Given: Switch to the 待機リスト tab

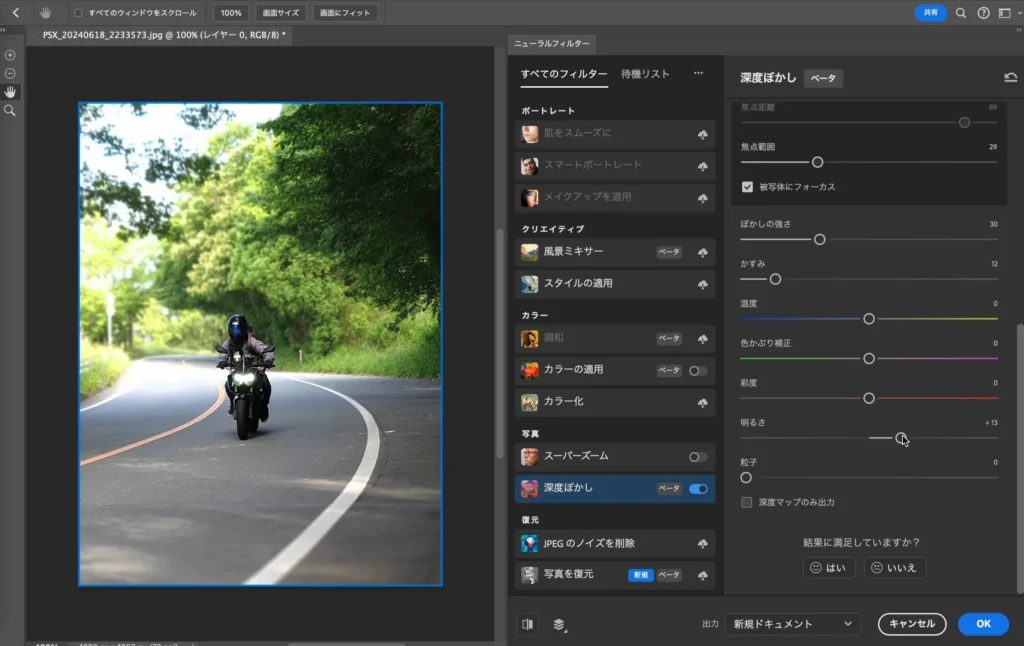Looking at the screenshot, I should coord(645,74).
